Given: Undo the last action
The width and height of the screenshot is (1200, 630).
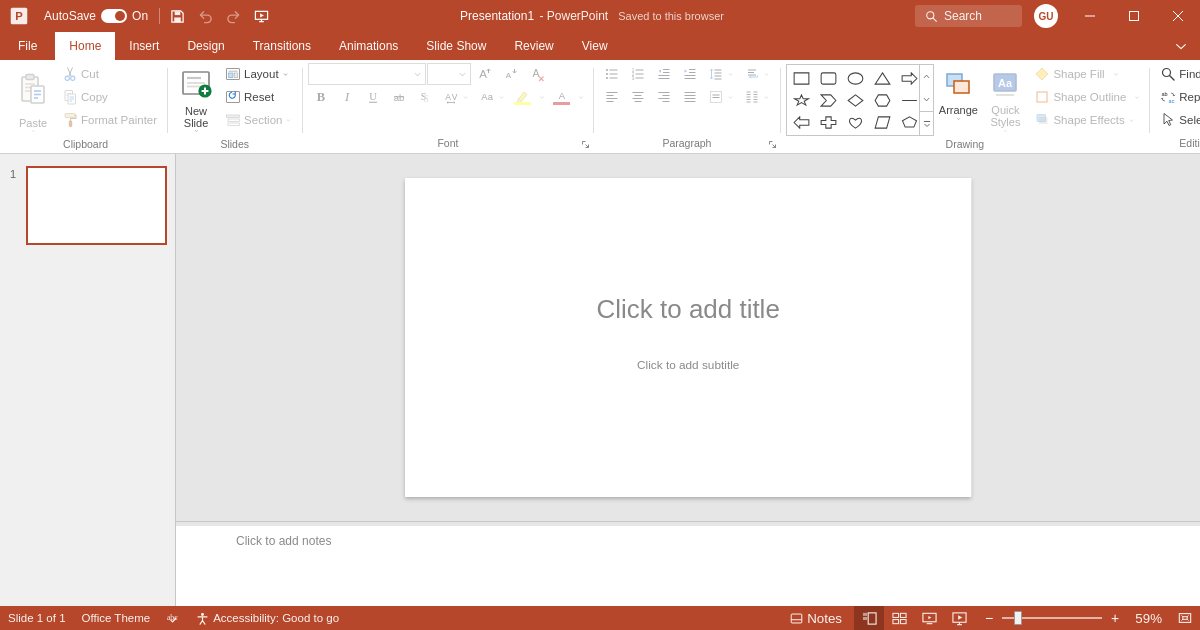Looking at the screenshot, I should (x=205, y=16).
